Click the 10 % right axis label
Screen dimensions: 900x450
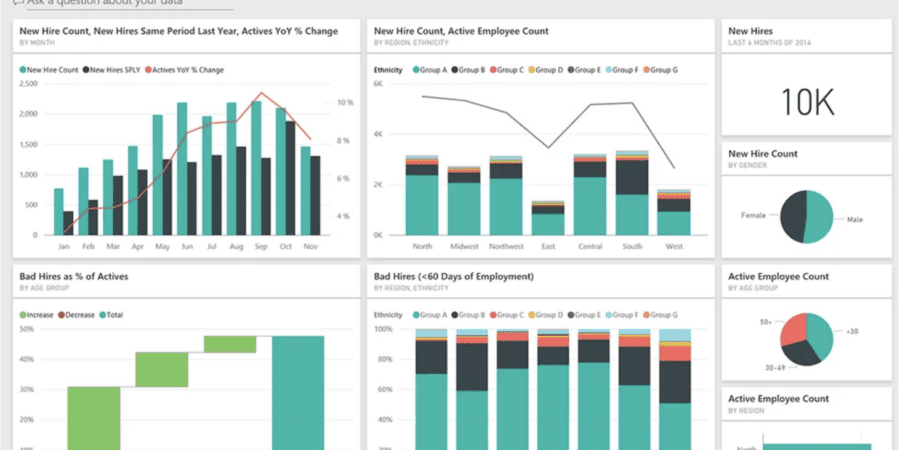click(345, 103)
